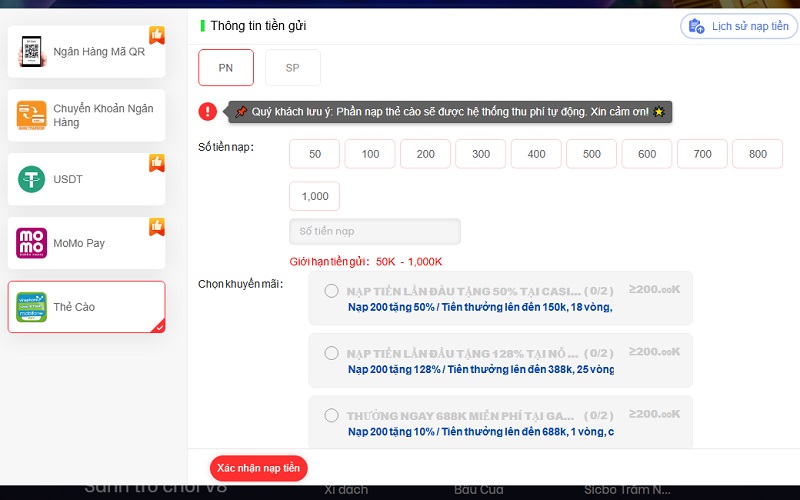Switch to the PN tab

tap(226, 68)
